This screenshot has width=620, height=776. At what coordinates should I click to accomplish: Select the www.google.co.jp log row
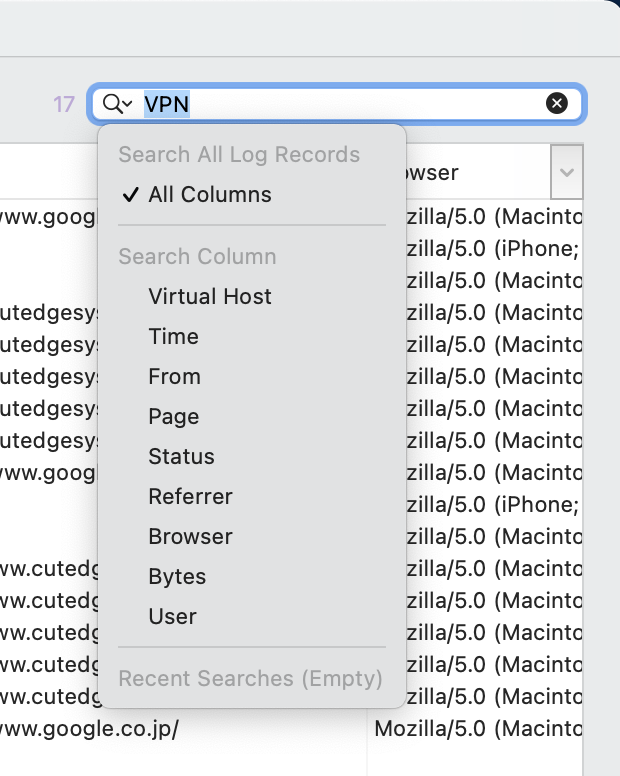point(90,728)
